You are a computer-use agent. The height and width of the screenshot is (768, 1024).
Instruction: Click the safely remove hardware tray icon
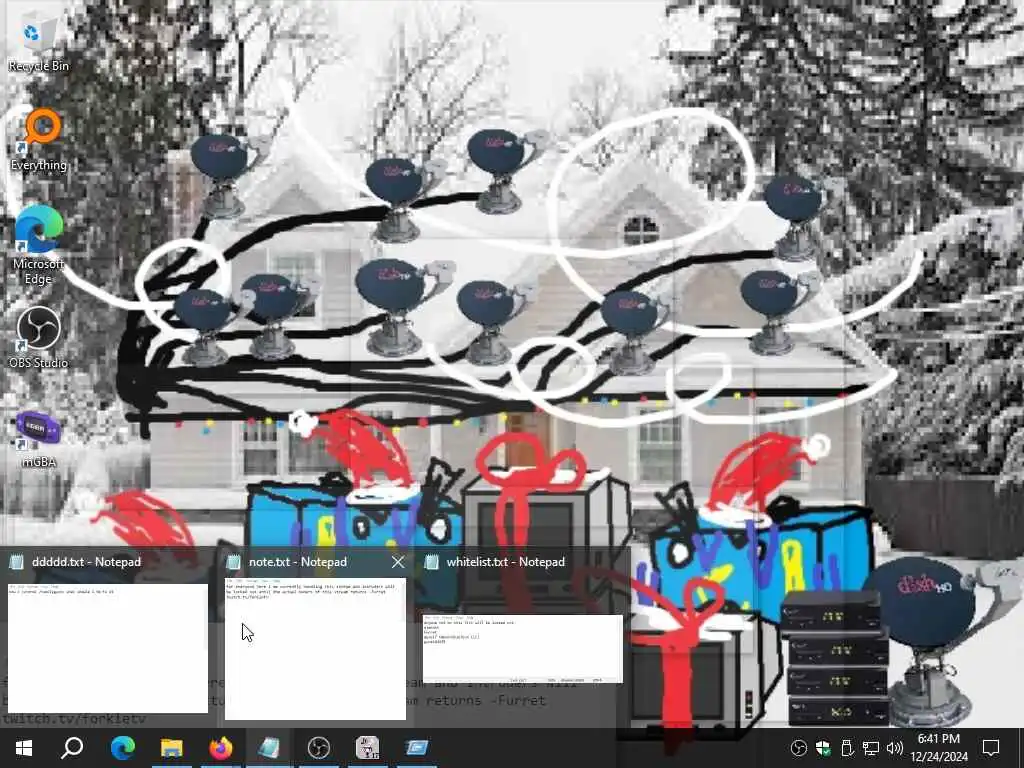pos(847,748)
